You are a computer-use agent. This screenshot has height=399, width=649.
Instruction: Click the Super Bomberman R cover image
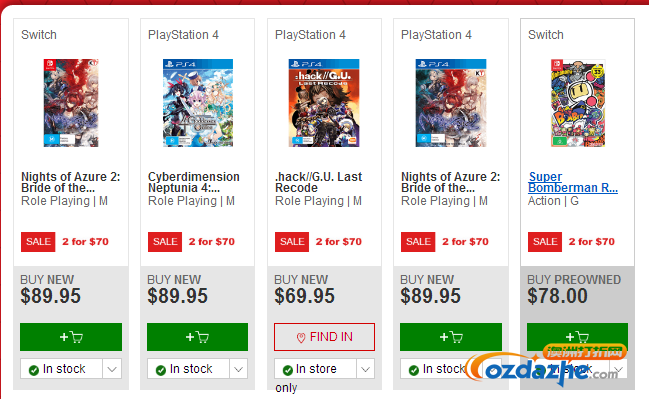[578, 103]
